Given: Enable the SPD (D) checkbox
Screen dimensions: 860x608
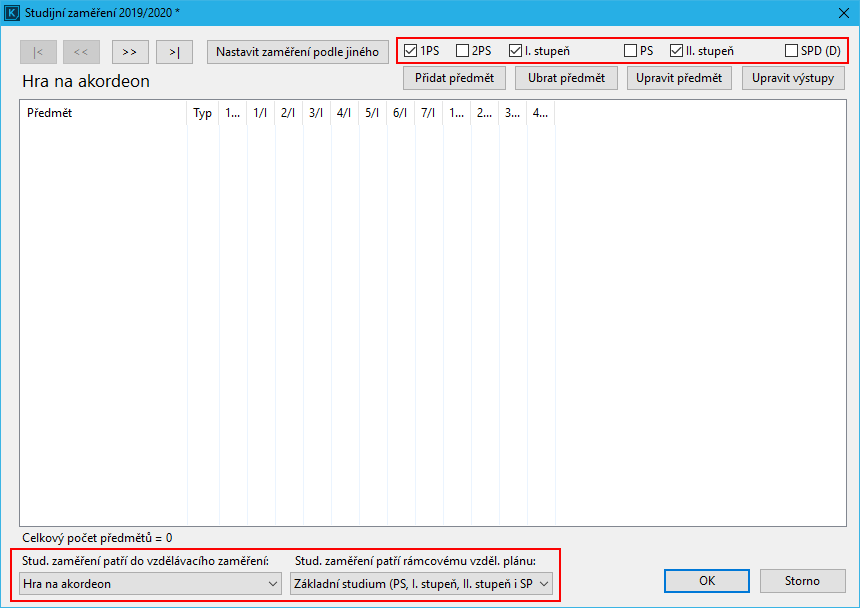Looking at the screenshot, I should click(x=792, y=51).
